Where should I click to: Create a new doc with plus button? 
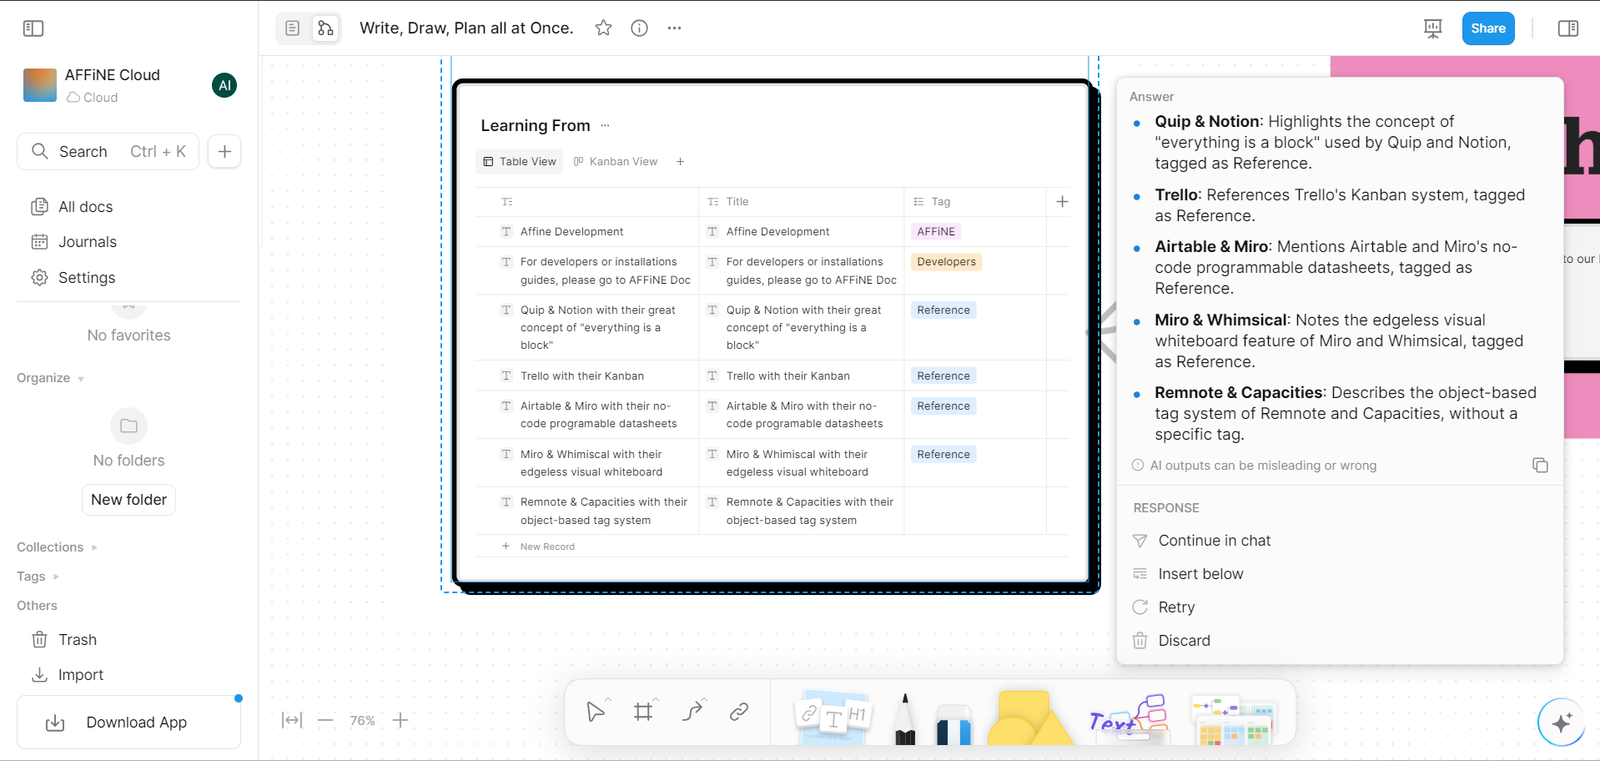coord(225,152)
